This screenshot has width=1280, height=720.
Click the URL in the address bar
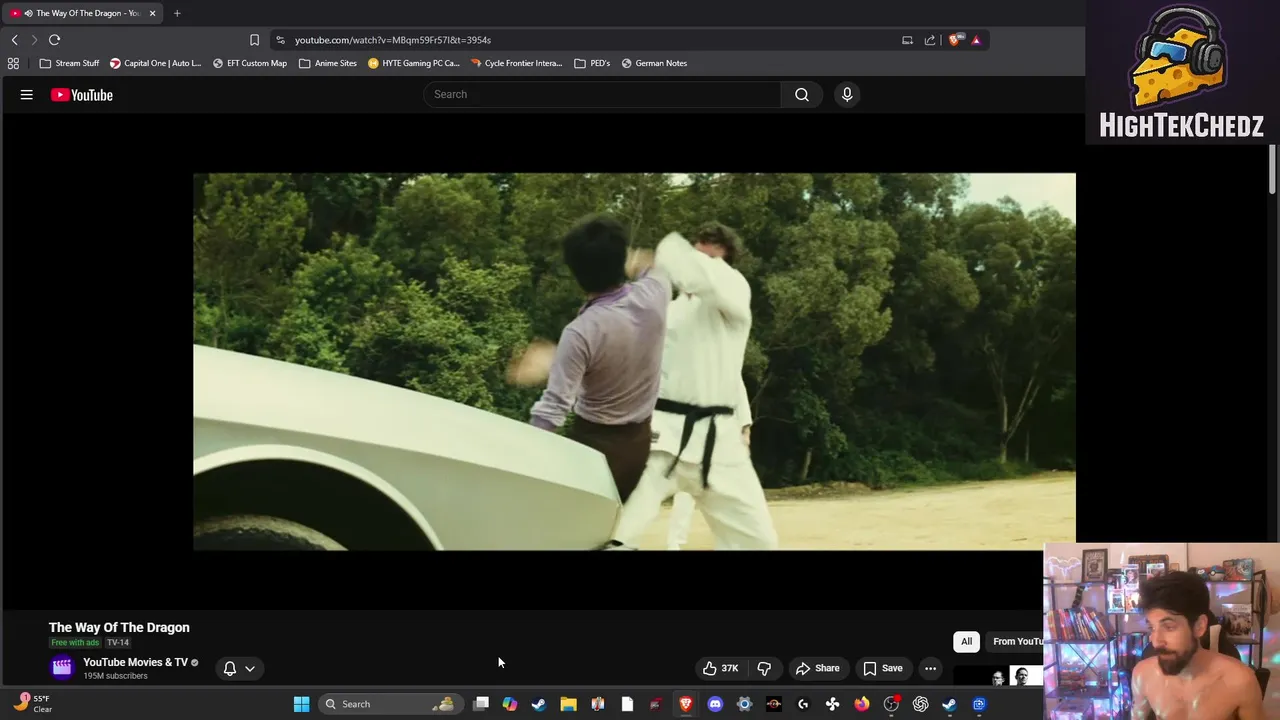point(393,40)
